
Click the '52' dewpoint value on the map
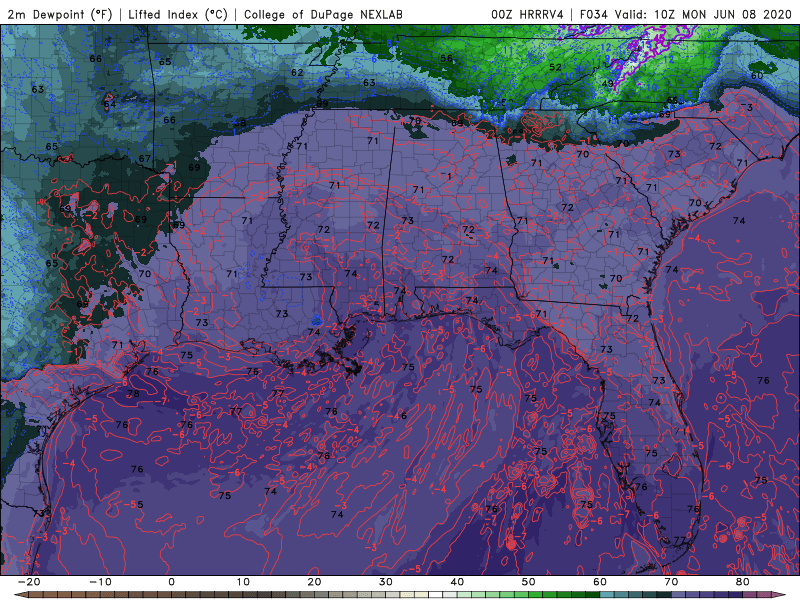pos(556,67)
